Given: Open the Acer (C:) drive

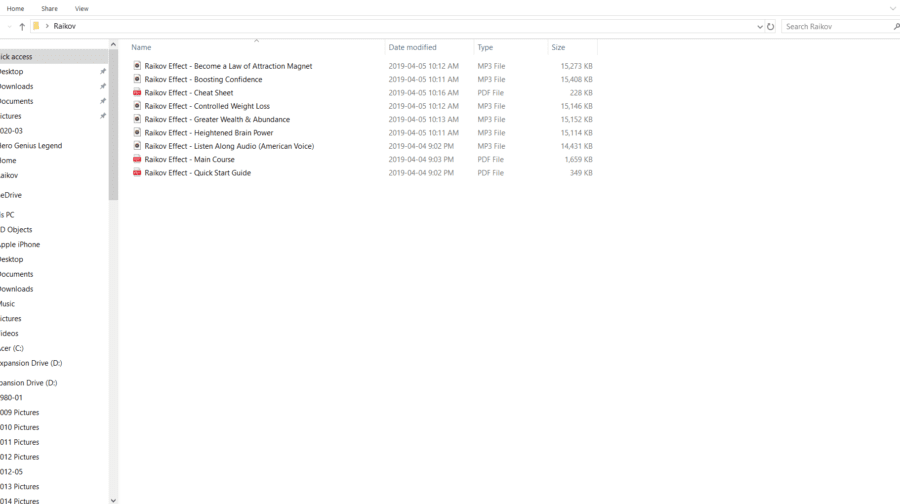Looking at the screenshot, I should [x=12, y=348].
